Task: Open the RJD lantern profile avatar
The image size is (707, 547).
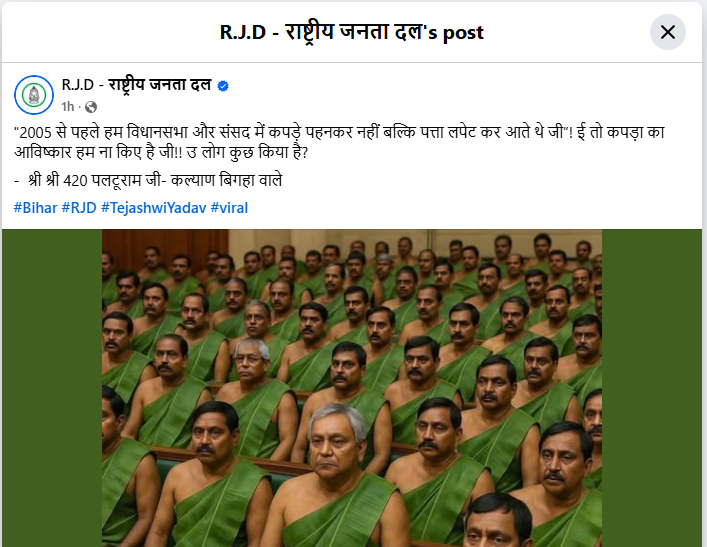Action: 34,95
